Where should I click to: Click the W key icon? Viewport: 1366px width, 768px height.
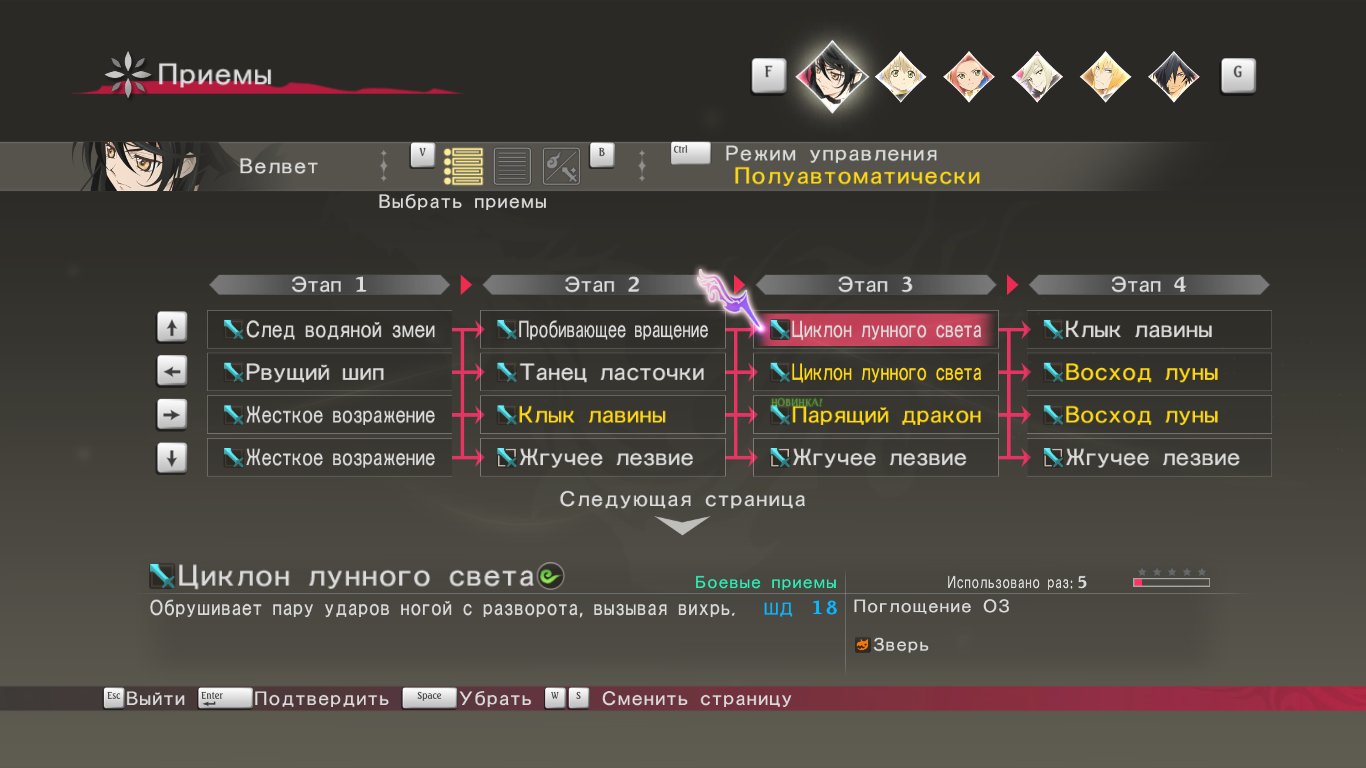coord(555,698)
